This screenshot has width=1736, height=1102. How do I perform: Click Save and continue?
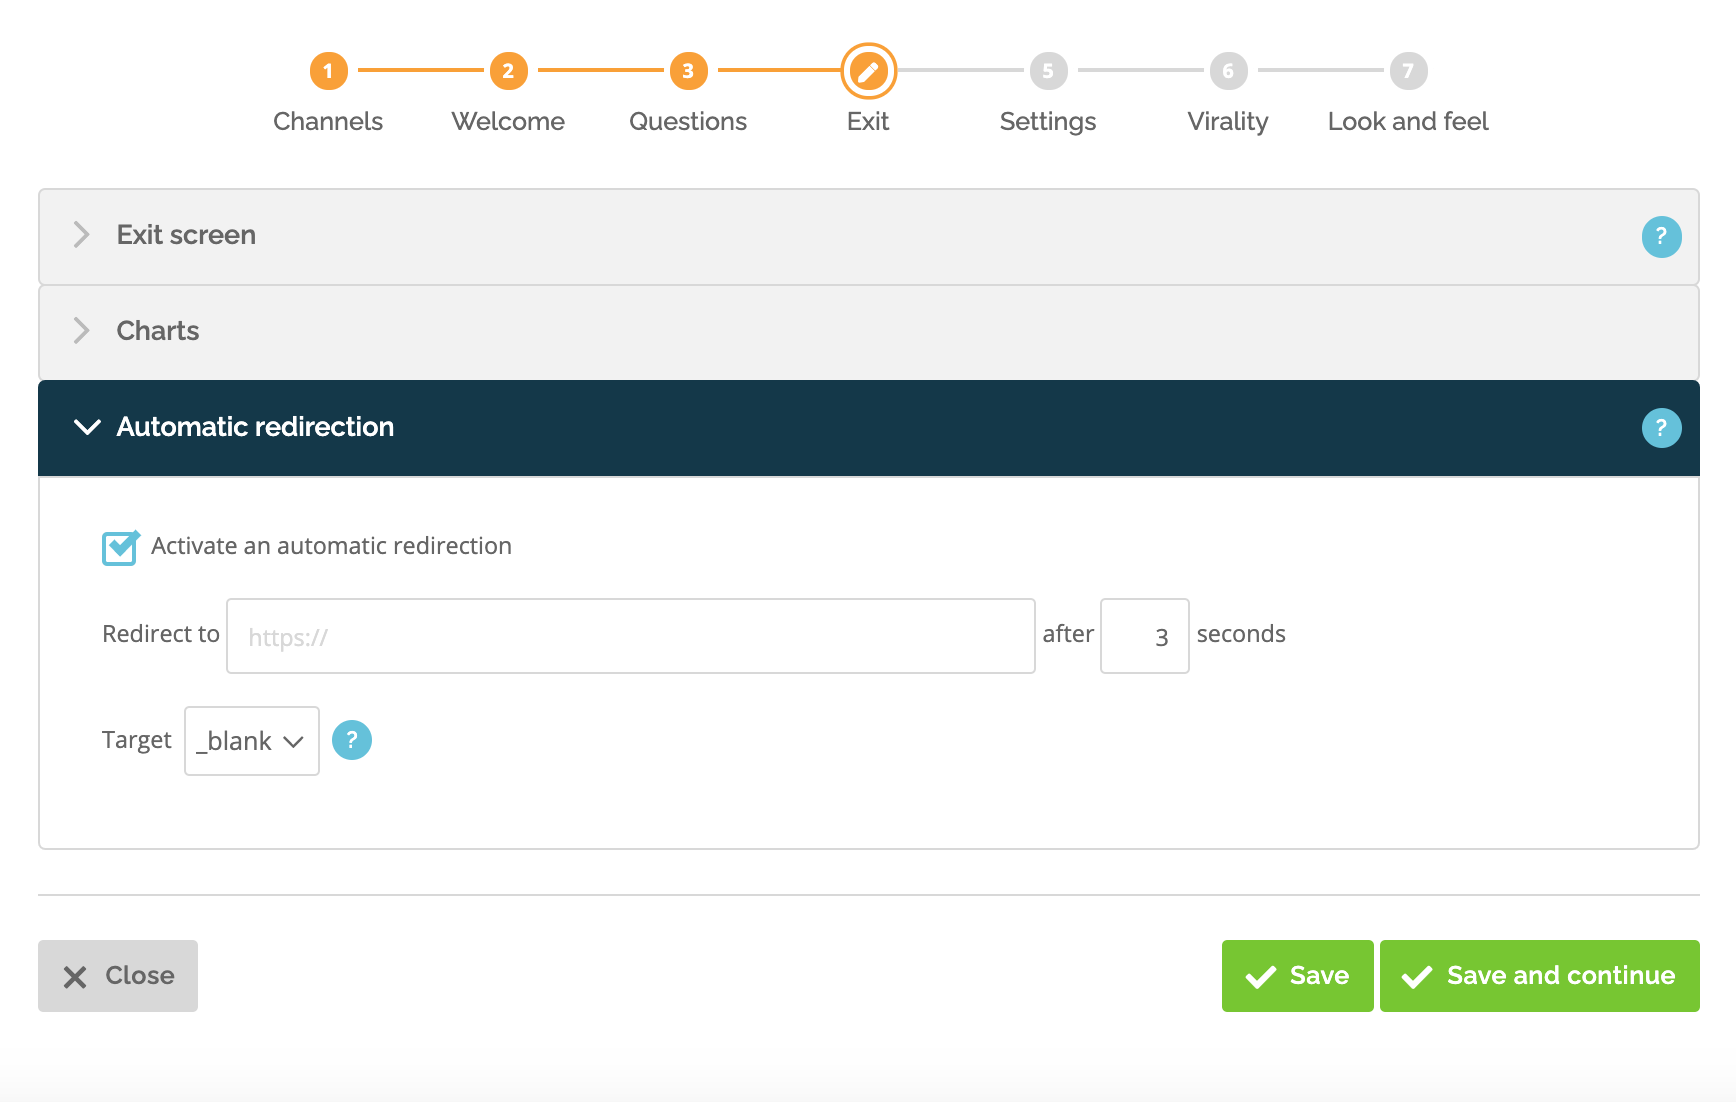[x=1540, y=976]
